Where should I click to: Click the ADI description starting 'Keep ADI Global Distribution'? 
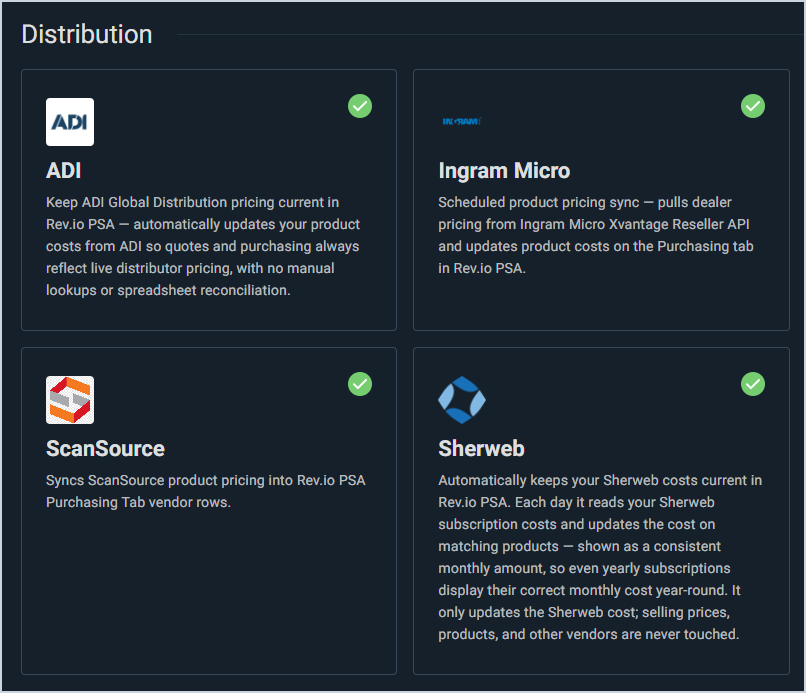(x=203, y=246)
